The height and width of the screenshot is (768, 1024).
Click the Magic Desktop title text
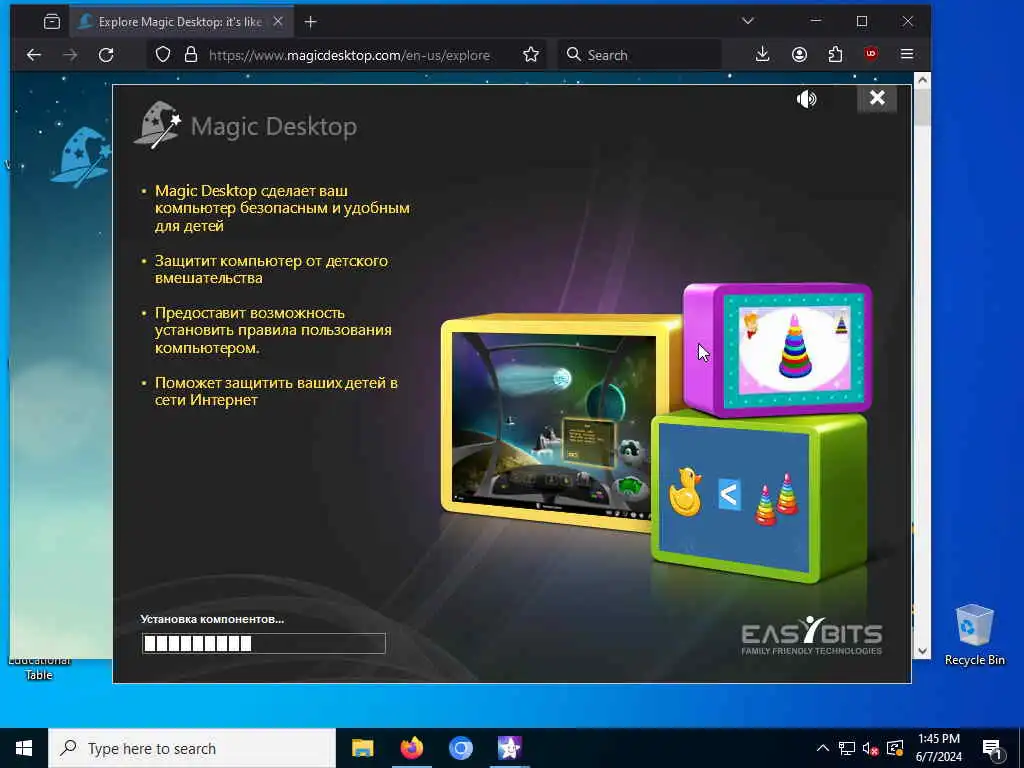pos(274,126)
